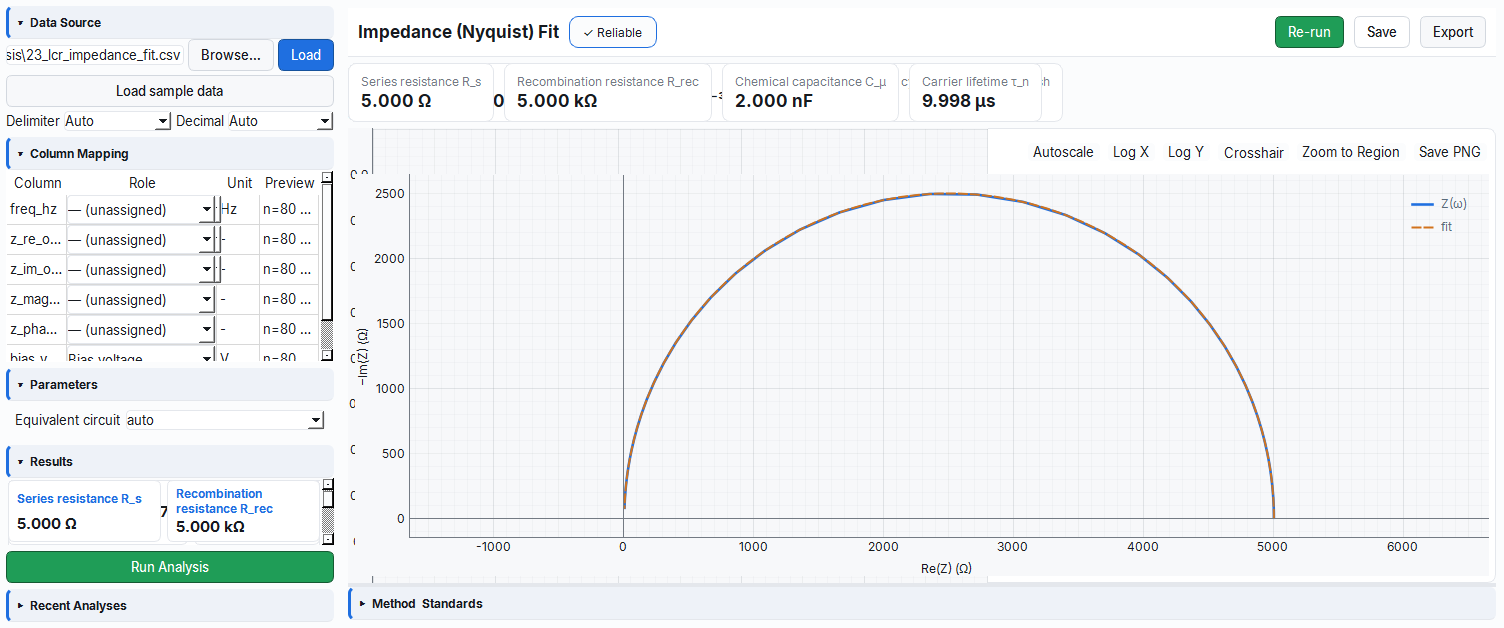The width and height of the screenshot is (1504, 628).
Task: Toggle Log Y axis
Action: [1186, 152]
